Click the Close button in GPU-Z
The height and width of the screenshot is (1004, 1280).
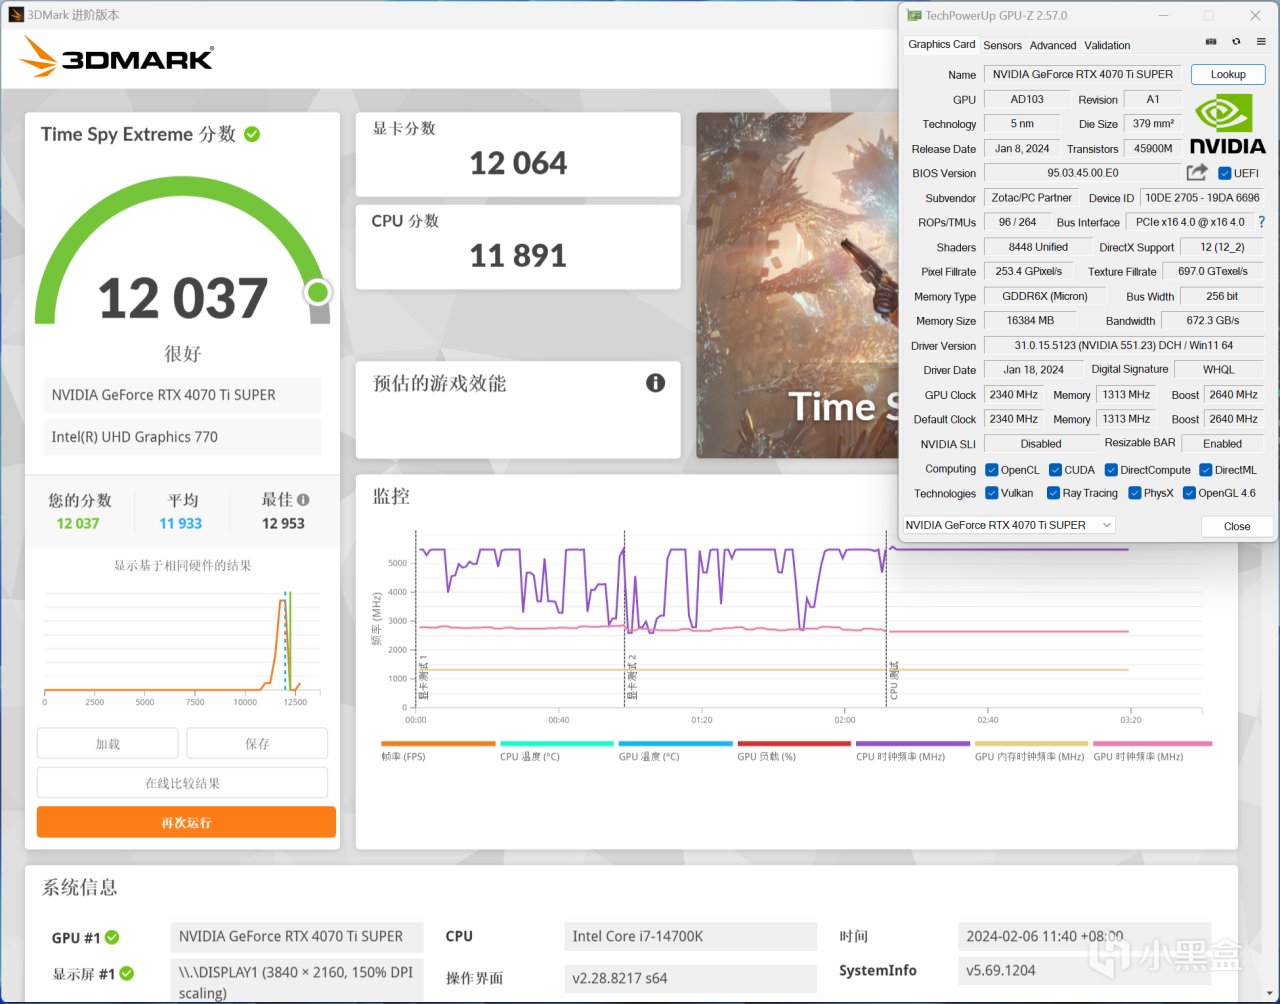[x=1237, y=526]
